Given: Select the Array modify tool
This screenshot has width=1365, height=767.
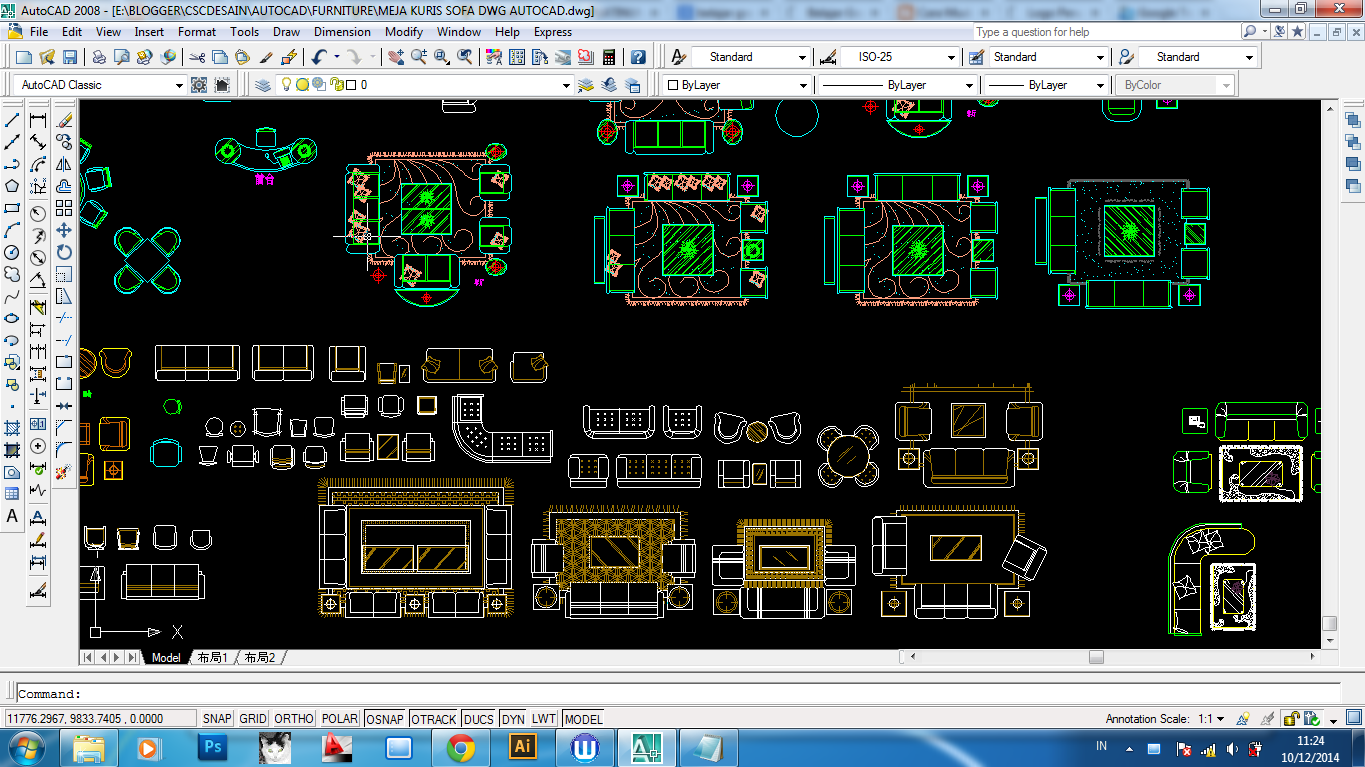Looking at the screenshot, I should (x=64, y=208).
